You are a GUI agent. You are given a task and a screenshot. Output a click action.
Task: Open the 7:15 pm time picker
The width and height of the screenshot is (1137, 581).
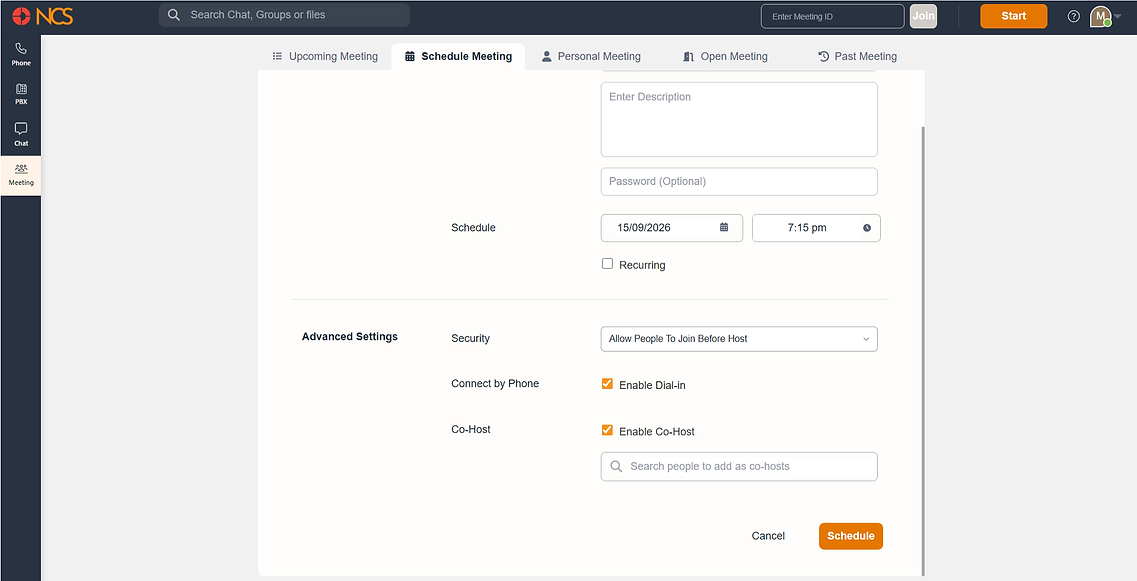816,228
